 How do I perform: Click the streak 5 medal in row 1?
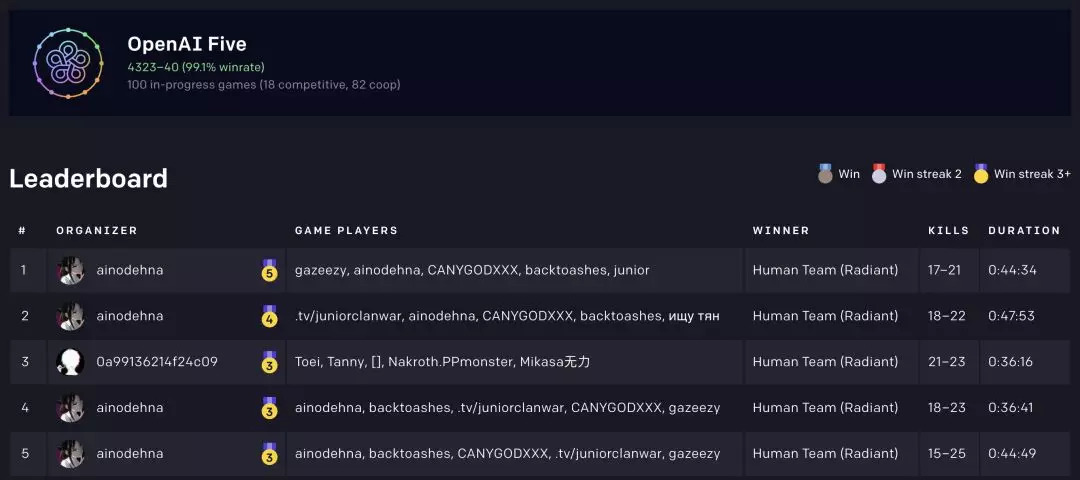coord(269,270)
